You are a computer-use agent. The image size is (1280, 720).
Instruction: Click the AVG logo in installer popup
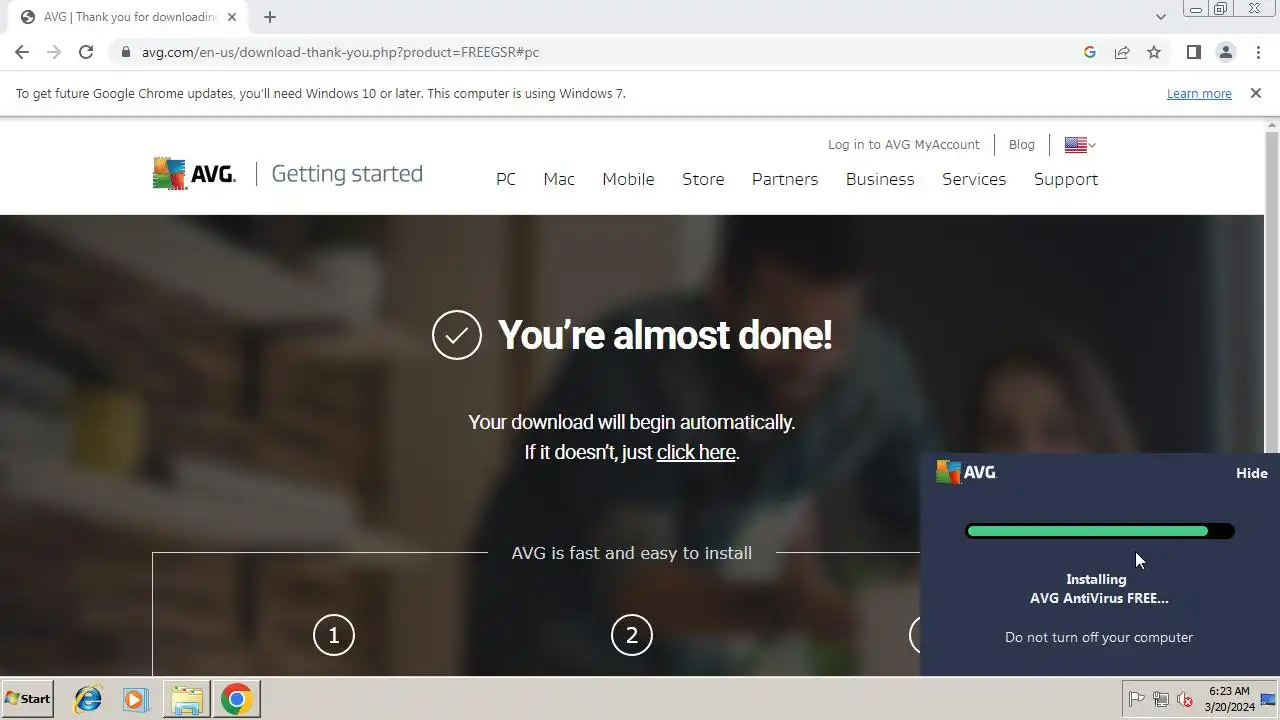[966, 472]
